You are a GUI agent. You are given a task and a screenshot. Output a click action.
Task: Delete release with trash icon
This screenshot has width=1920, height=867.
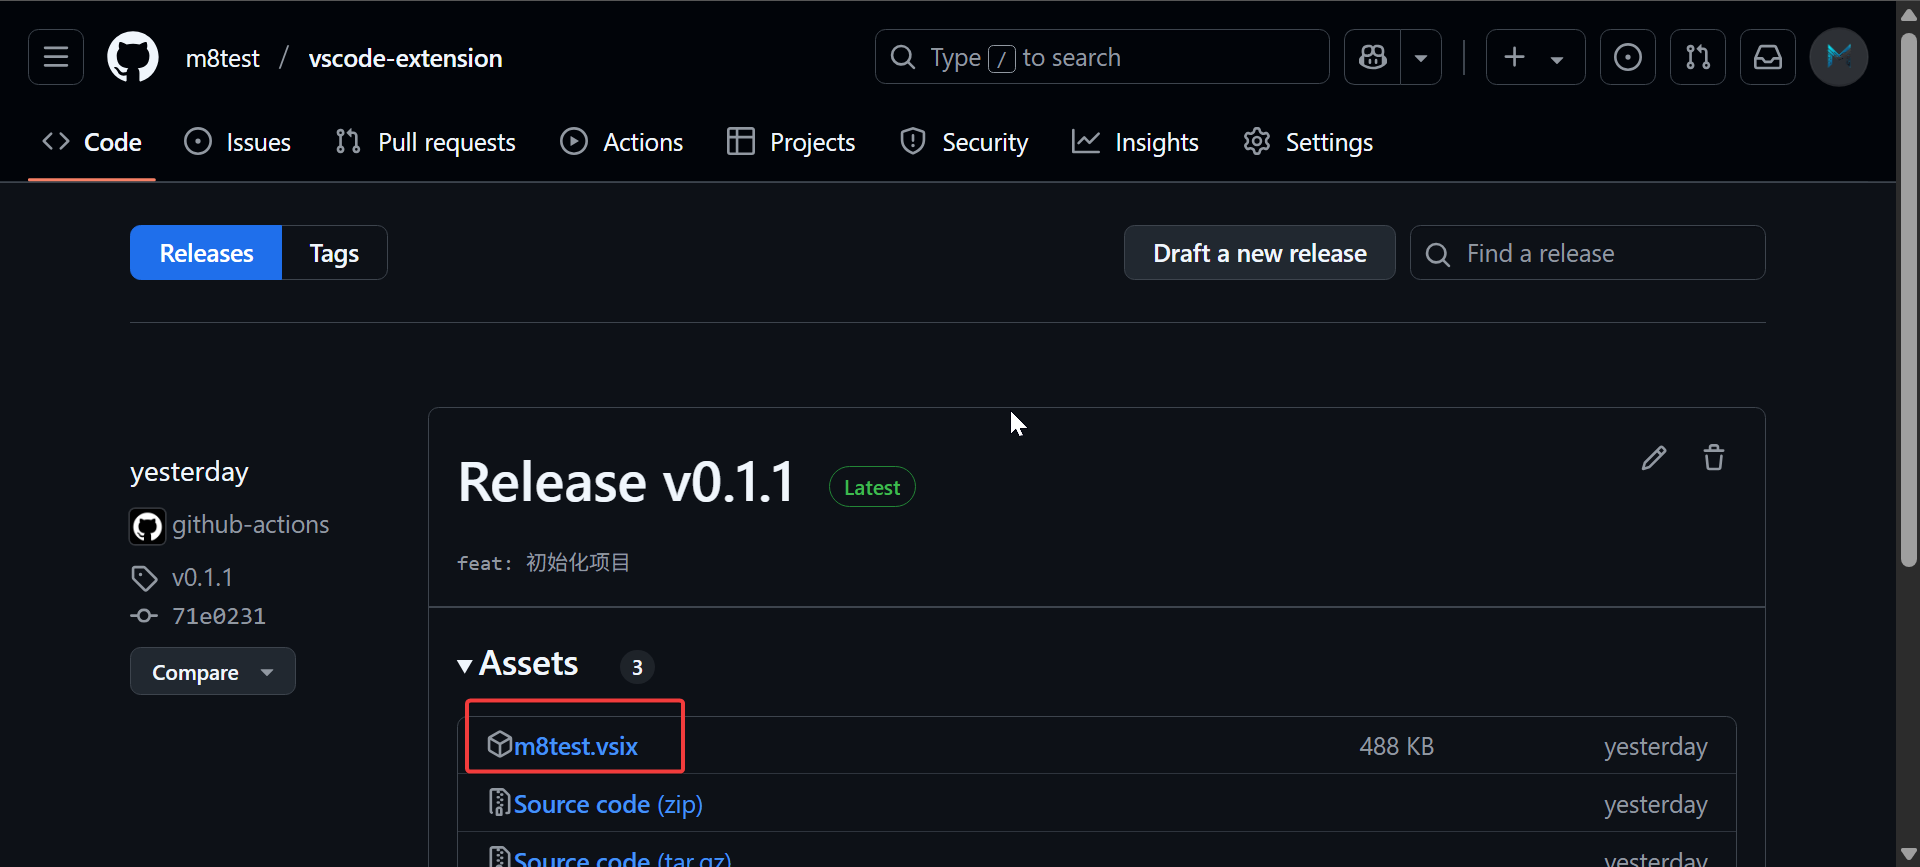pyautogui.click(x=1714, y=458)
